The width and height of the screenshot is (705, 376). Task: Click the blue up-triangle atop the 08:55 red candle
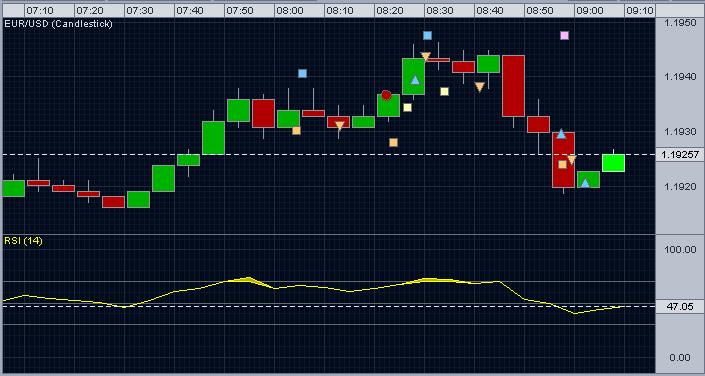[561, 134]
